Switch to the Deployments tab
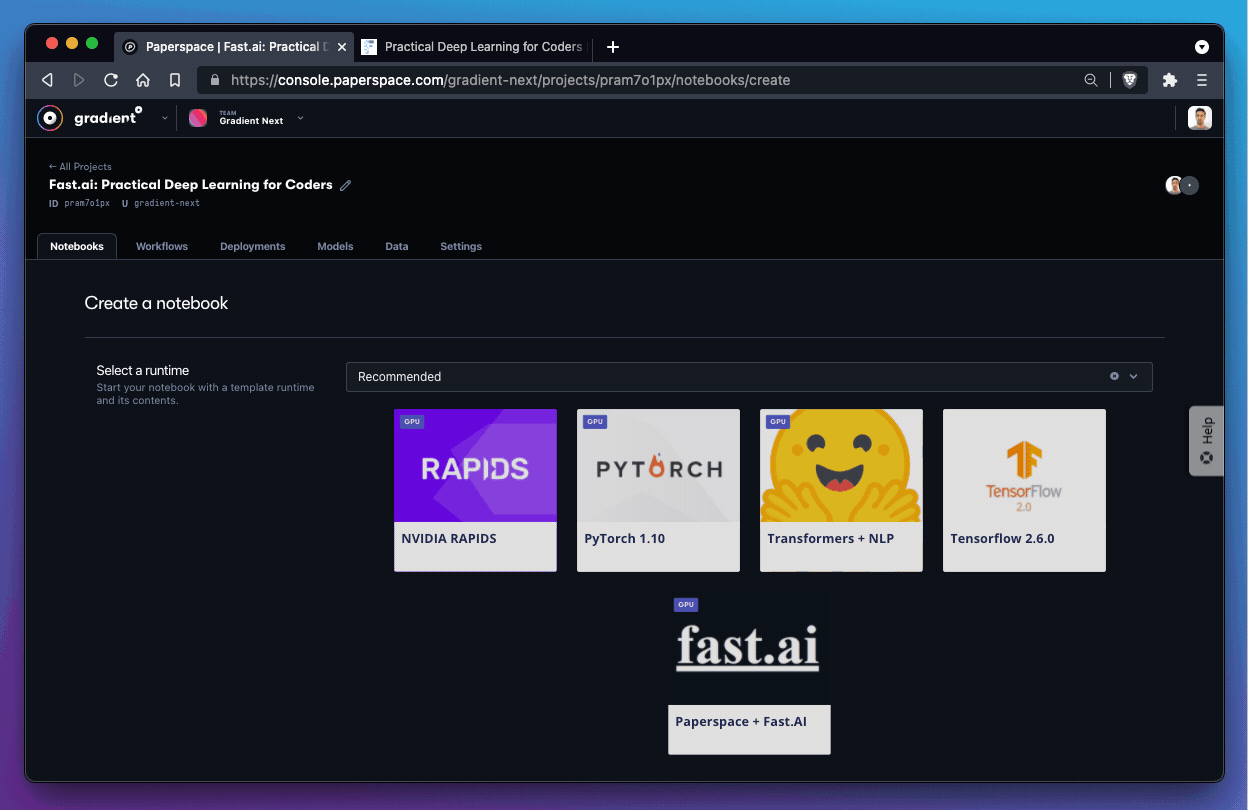The height and width of the screenshot is (810, 1248). pos(253,246)
